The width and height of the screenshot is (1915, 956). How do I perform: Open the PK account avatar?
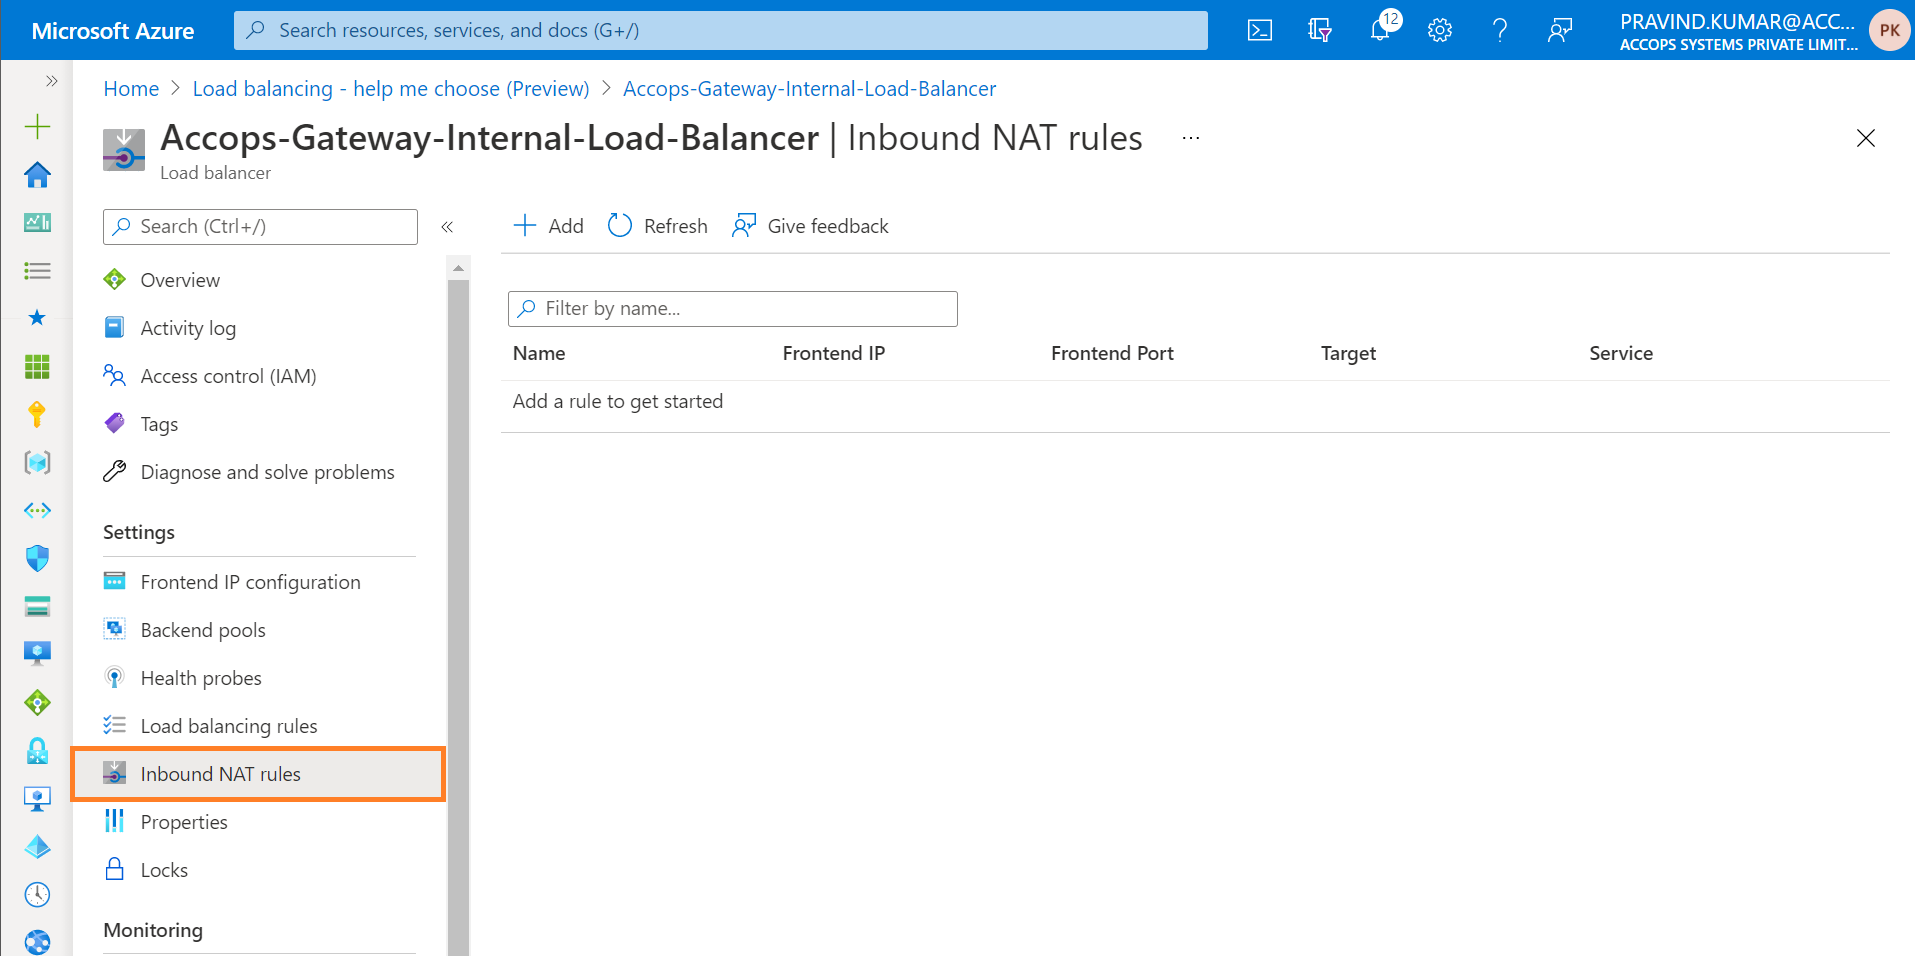pyautogui.click(x=1889, y=30)
